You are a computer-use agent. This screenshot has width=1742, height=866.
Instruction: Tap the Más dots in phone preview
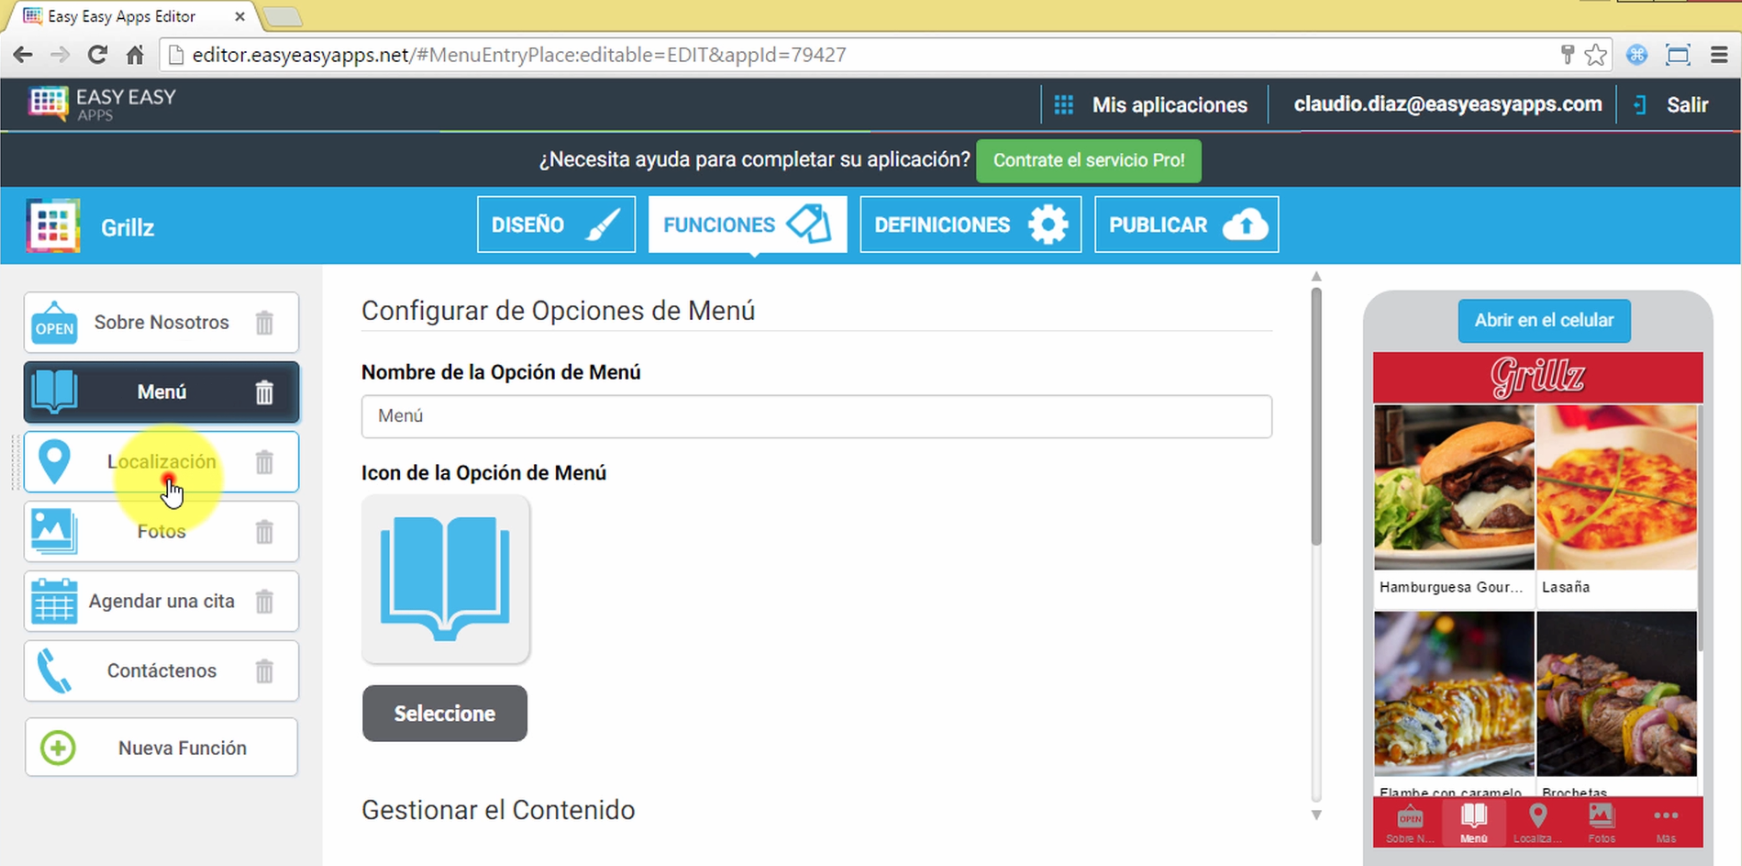click(1665, 822)
